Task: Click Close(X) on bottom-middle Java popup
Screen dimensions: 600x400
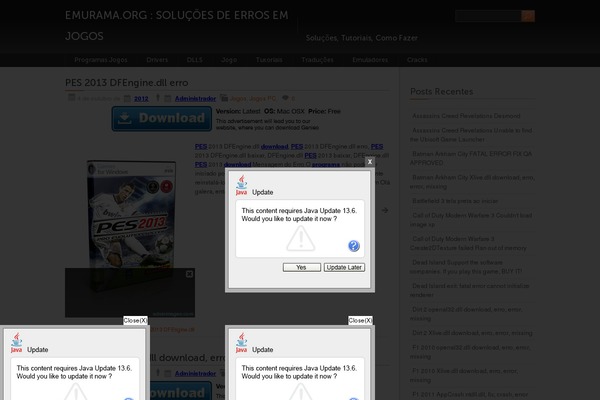Action: (x=360, y=320)
